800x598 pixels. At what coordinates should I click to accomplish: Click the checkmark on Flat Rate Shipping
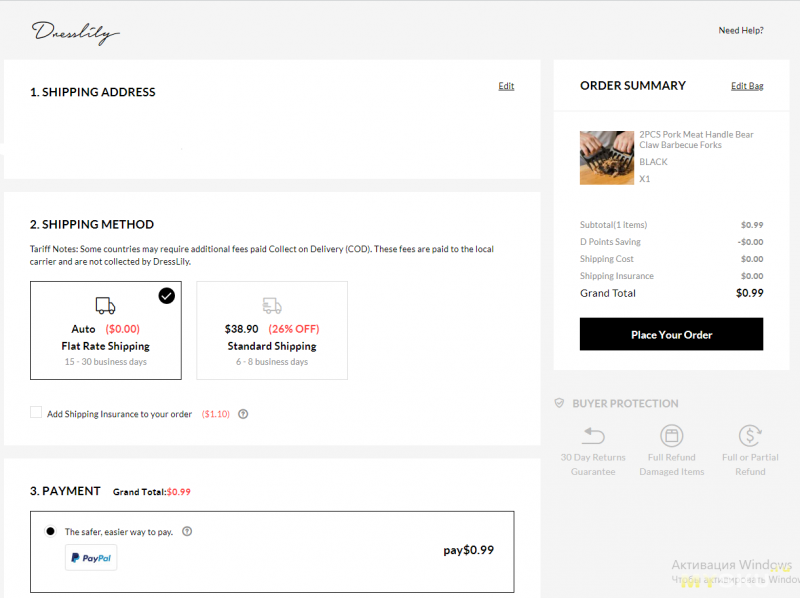click(x=166, y=296)
